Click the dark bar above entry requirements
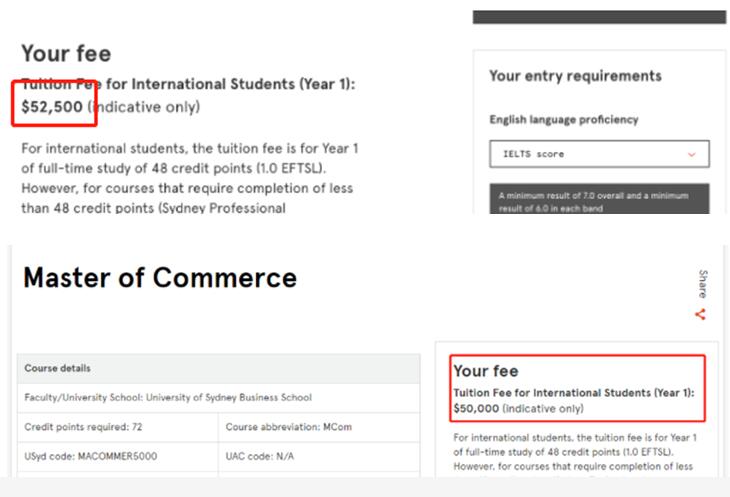This screenshot has width=730, height=497. click(x=599, y=17)
